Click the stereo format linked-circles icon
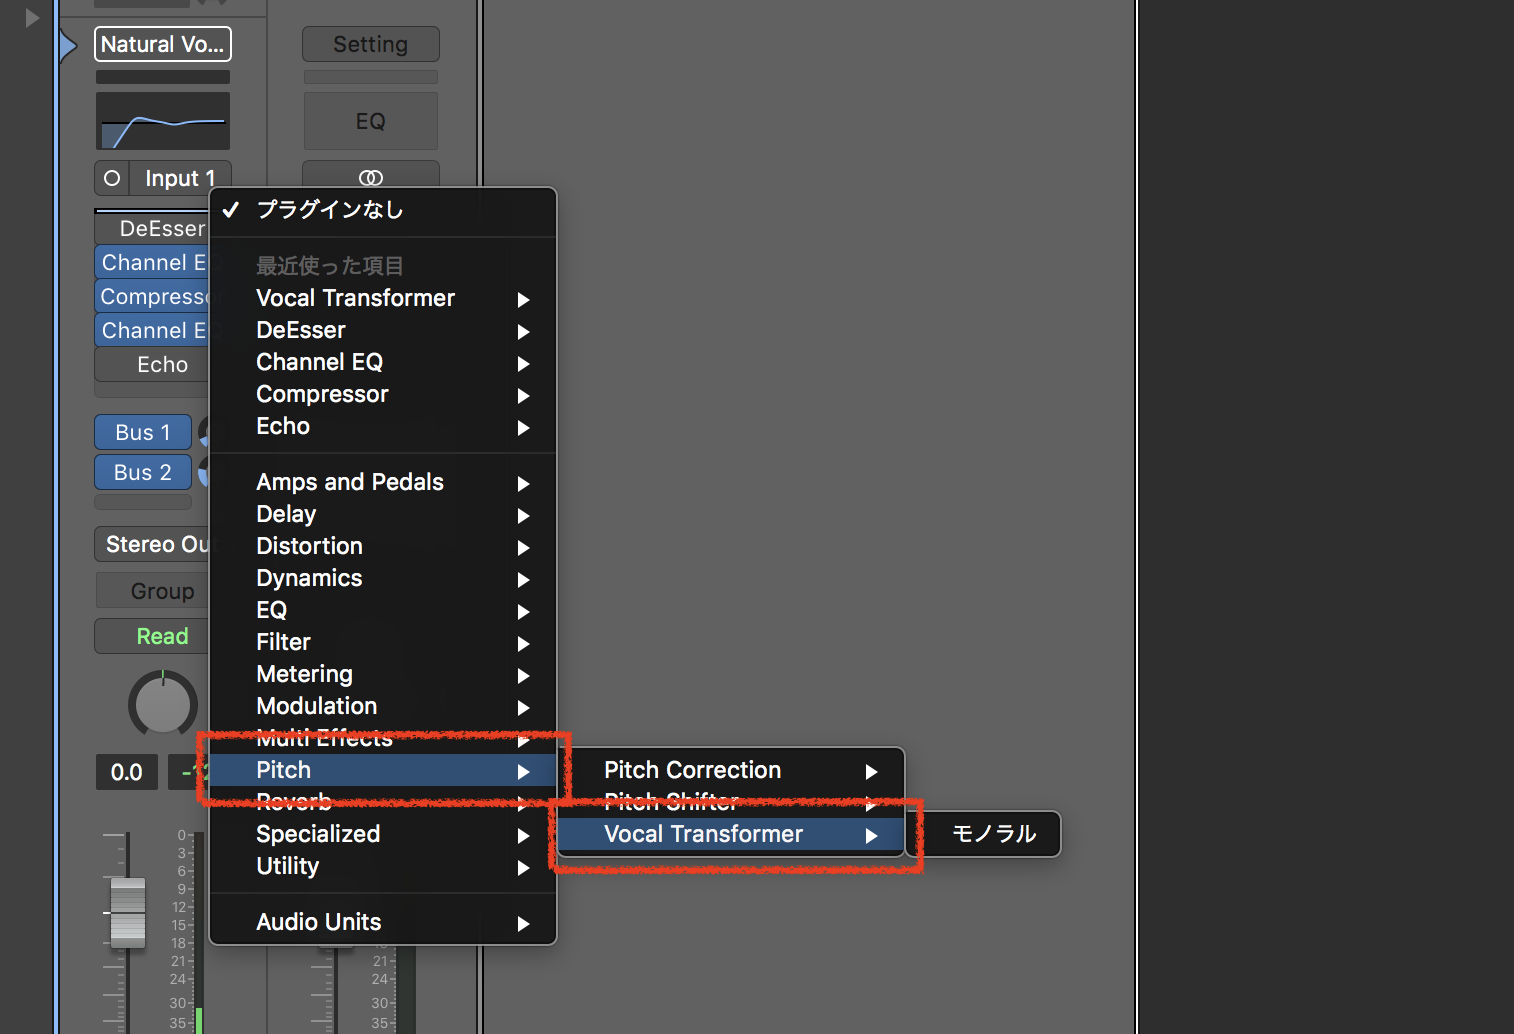 coord(370,178)
